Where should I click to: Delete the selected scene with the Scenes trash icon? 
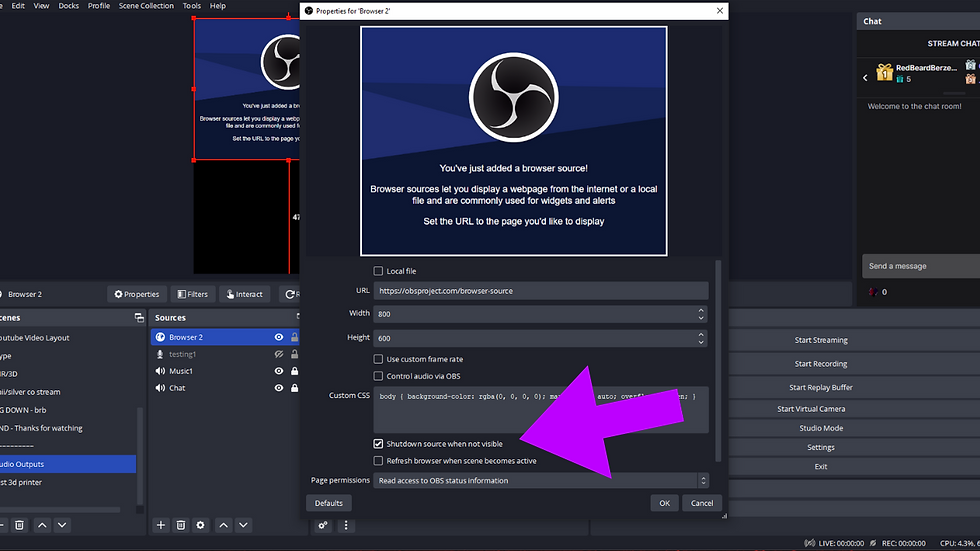(x=19, y=525)
